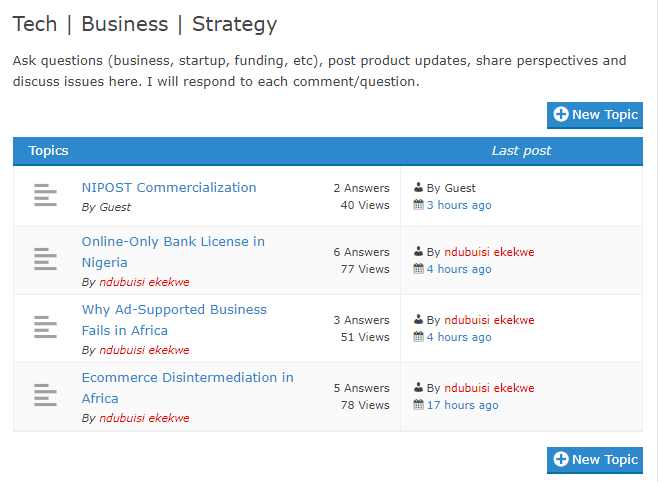The image size is (660, 482).
Task: Go to the 3 hours ago last post
Action: 458,205
